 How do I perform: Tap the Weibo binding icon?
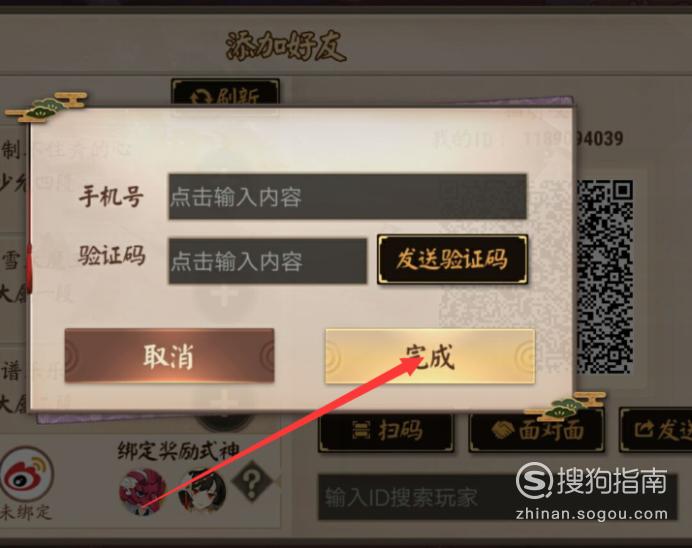pyautogui.click(x=27, y=474)
